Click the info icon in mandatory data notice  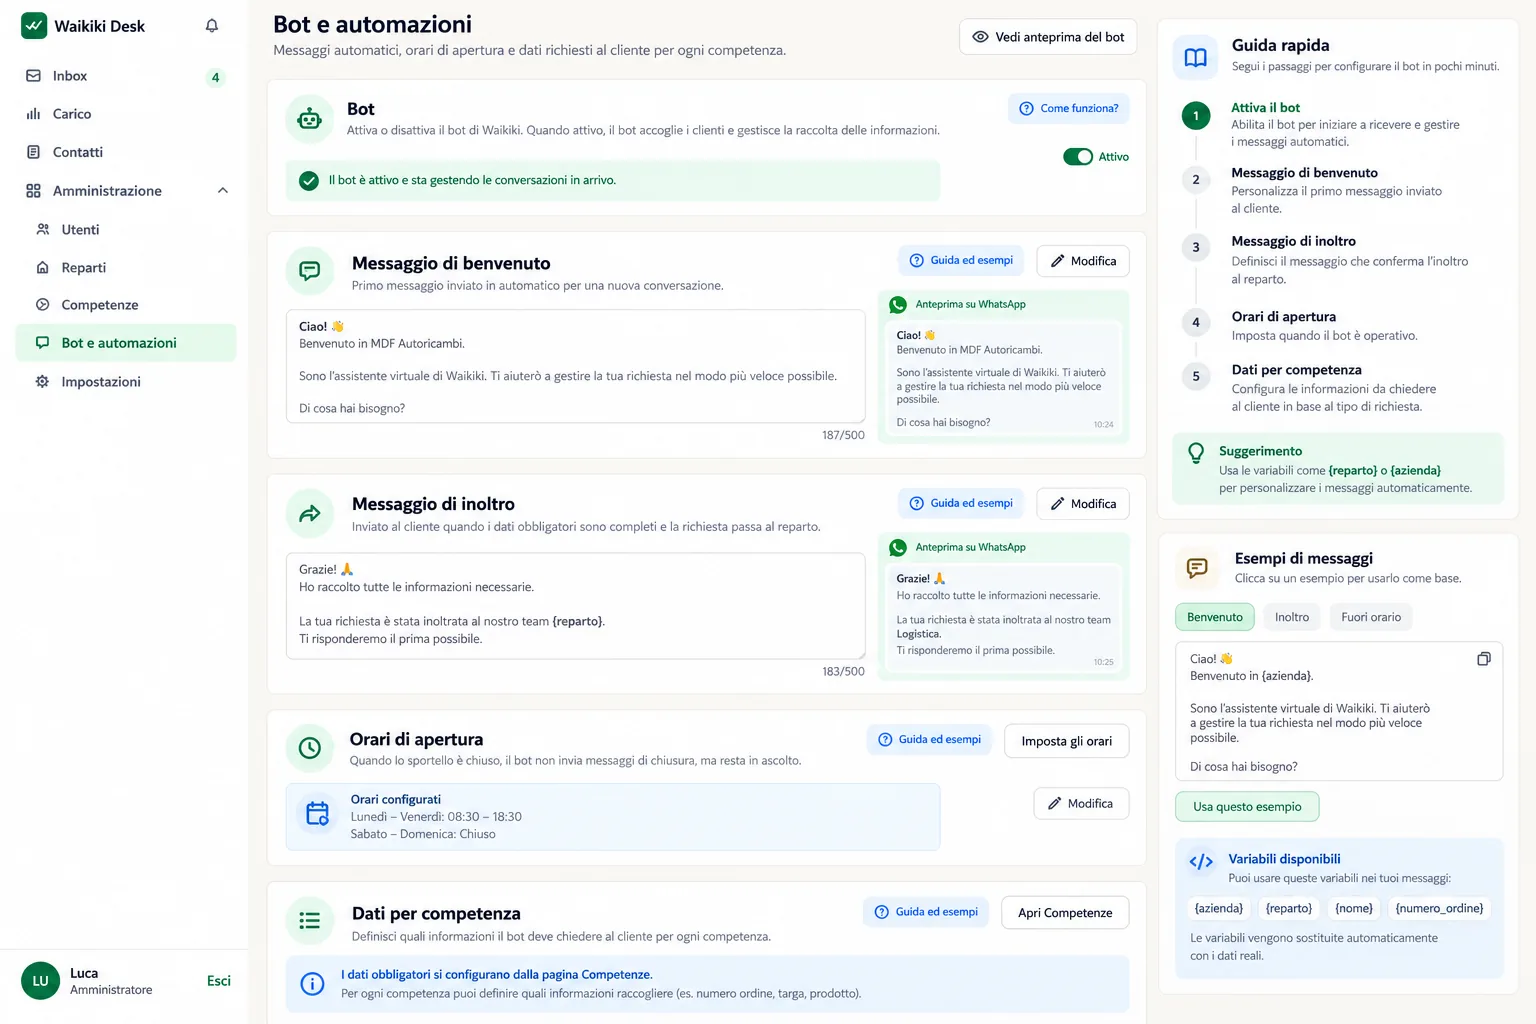pyautogui.click(x=312, y=984)
